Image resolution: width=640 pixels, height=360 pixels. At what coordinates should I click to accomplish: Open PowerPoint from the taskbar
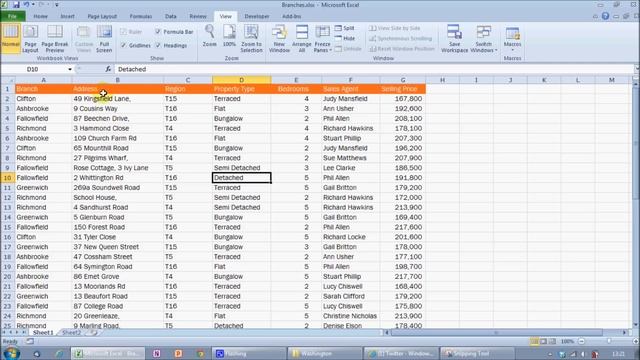[x=178, y=353]
